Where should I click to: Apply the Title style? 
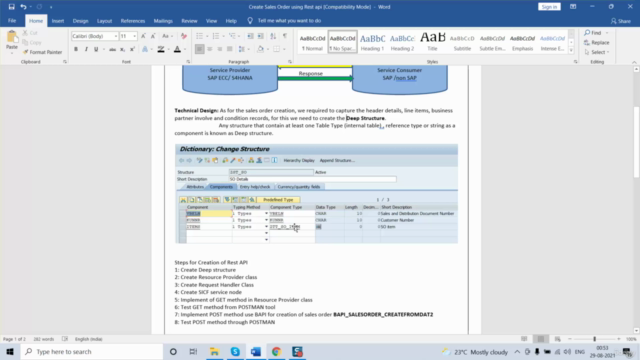[432, 42]
